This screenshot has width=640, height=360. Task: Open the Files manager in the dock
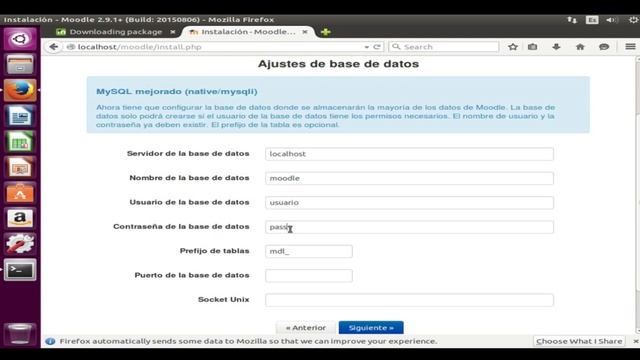20,65
